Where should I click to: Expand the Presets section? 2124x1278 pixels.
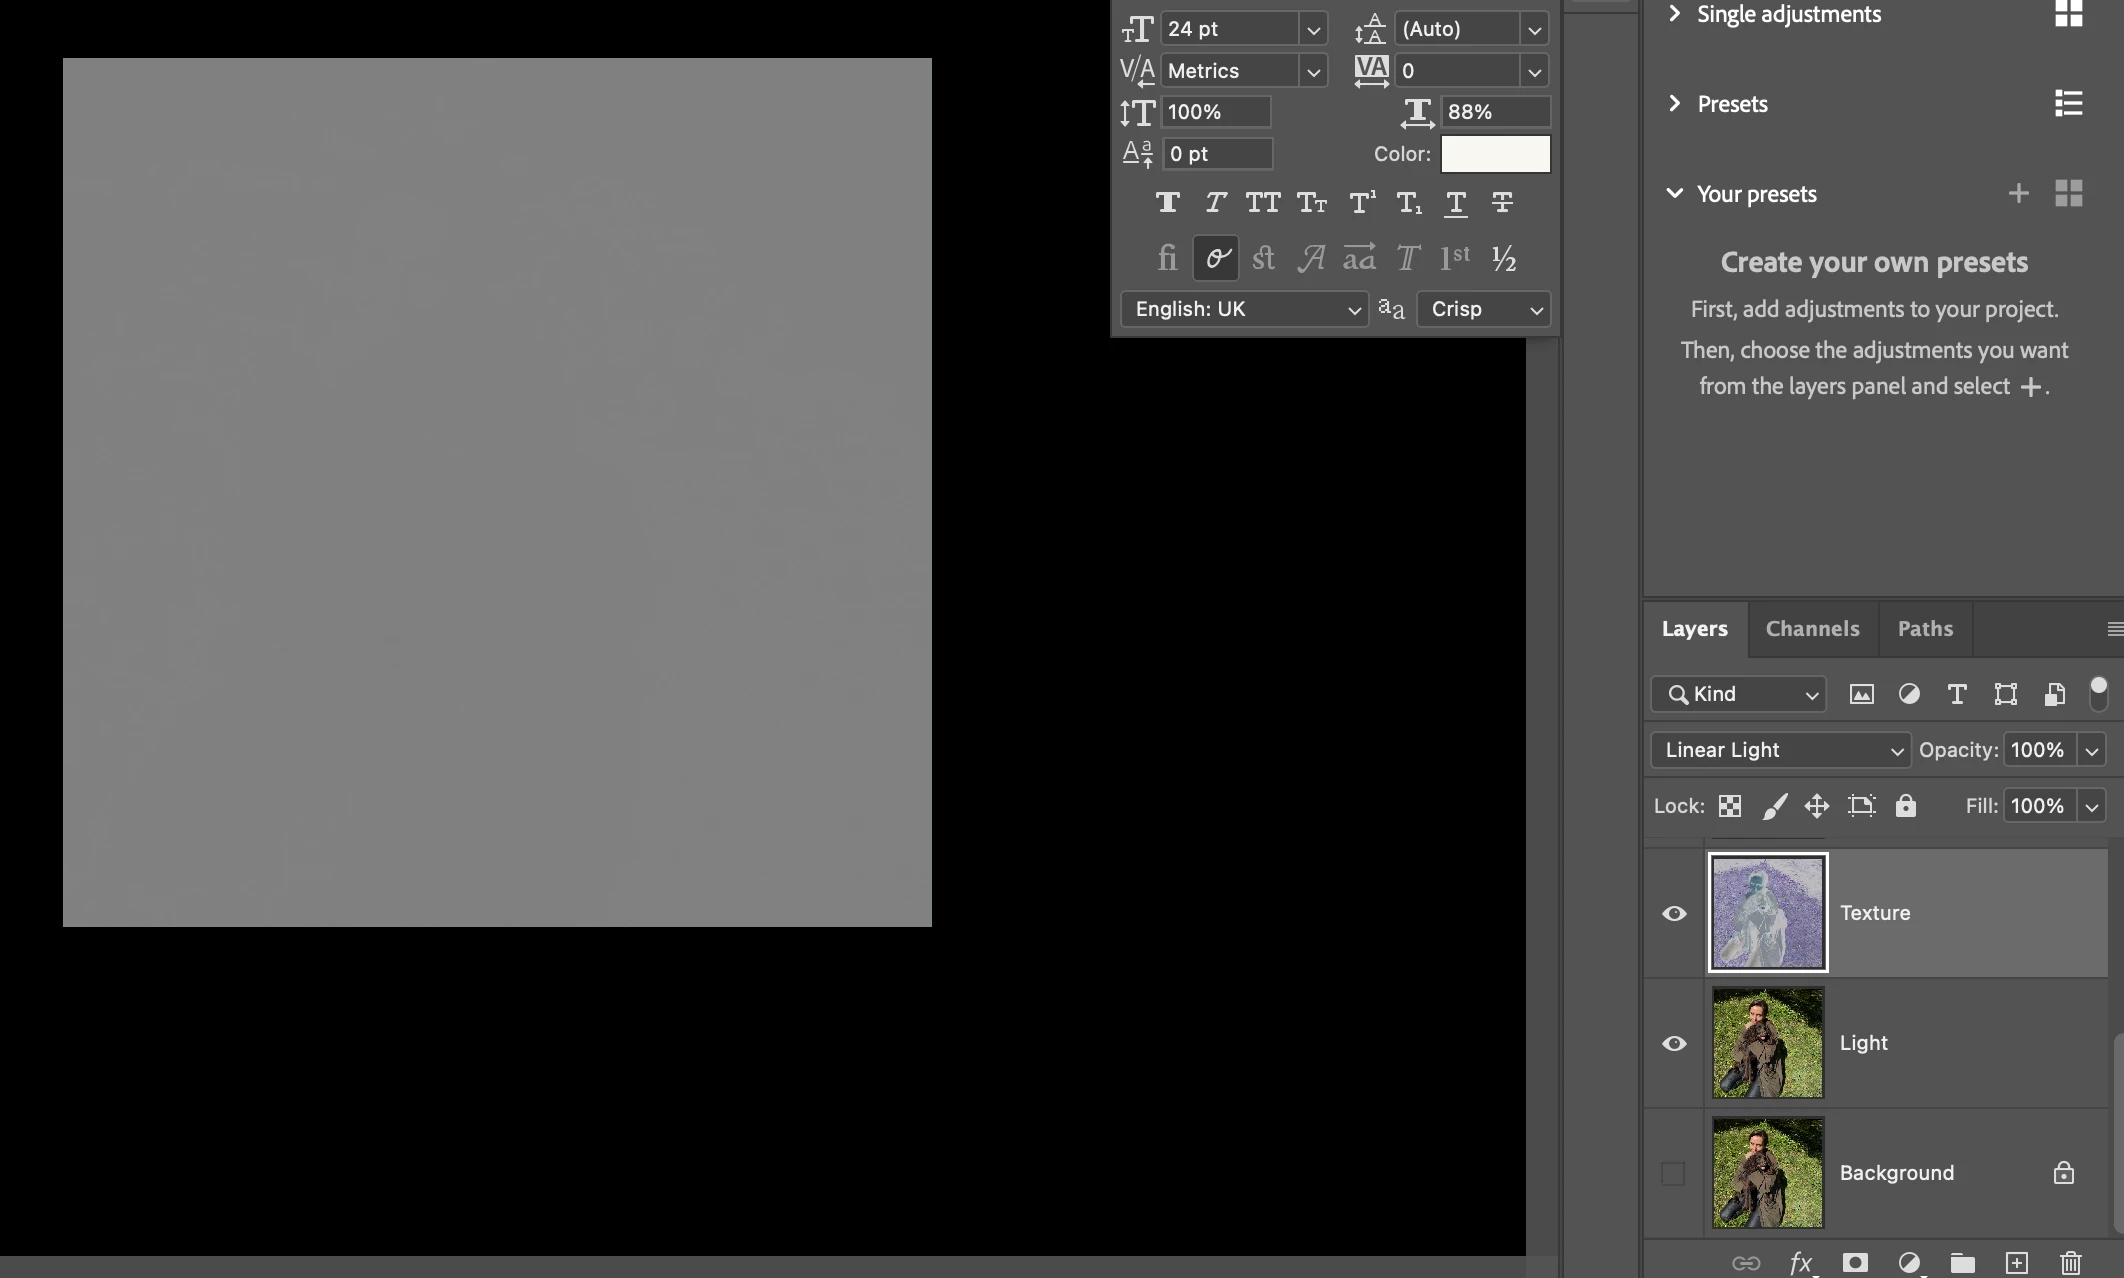pyautogui.click(x=1675, y=104)
